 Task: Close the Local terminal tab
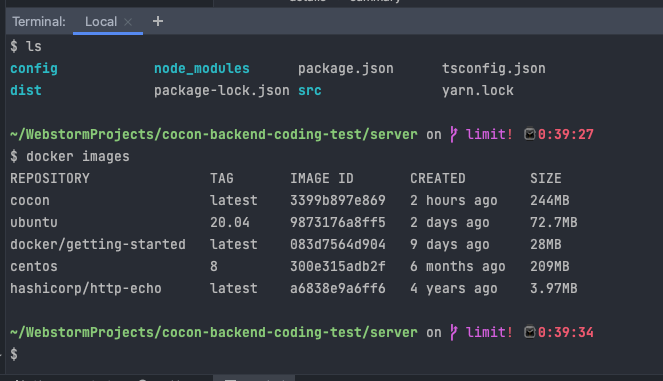pos(128,22)
